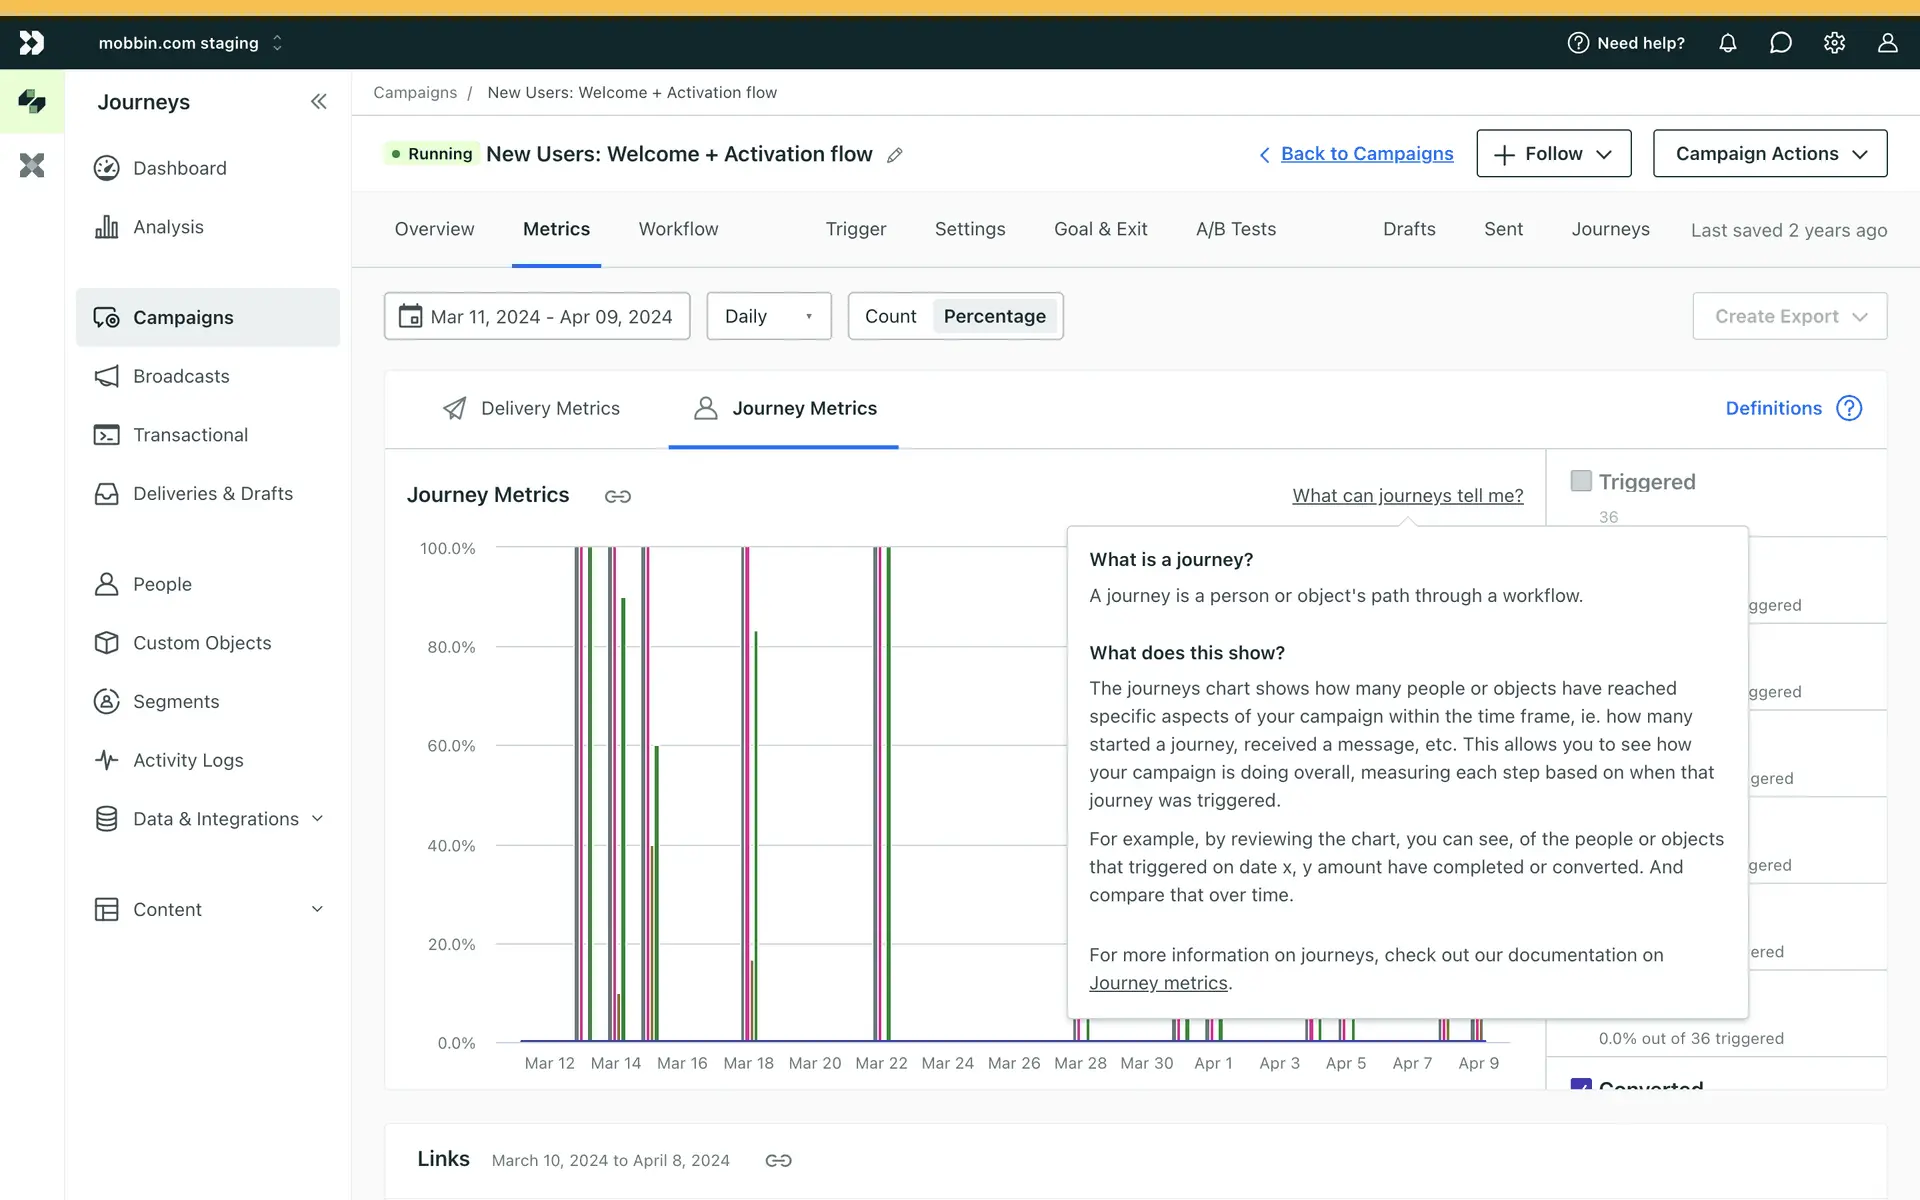Screen dimensions: 1920x1200
Task: Open the date range picker field
Action: coord(537,316)
